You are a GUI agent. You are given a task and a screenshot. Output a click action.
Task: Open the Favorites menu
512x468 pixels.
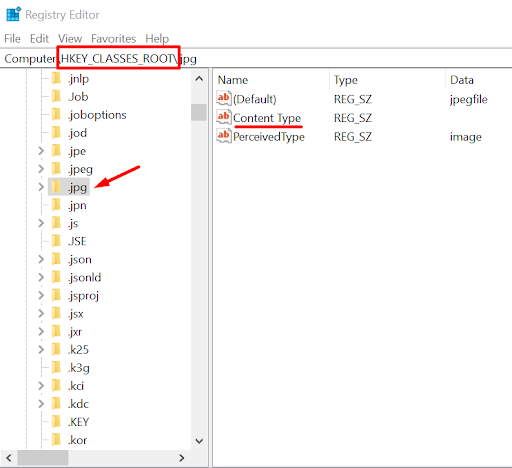tap(114, 39)
